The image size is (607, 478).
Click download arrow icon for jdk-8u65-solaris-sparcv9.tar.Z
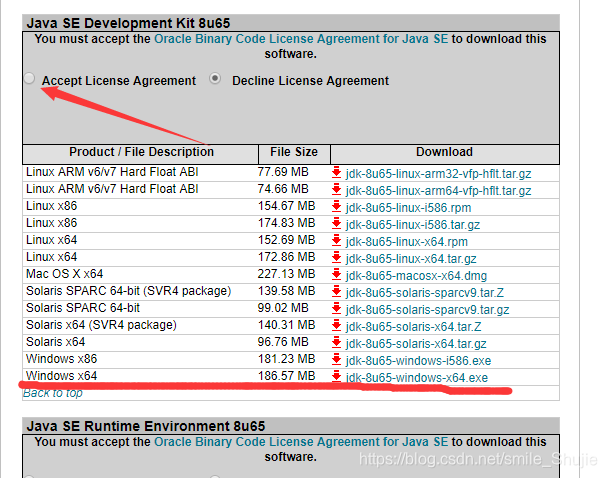click(336, 292)
